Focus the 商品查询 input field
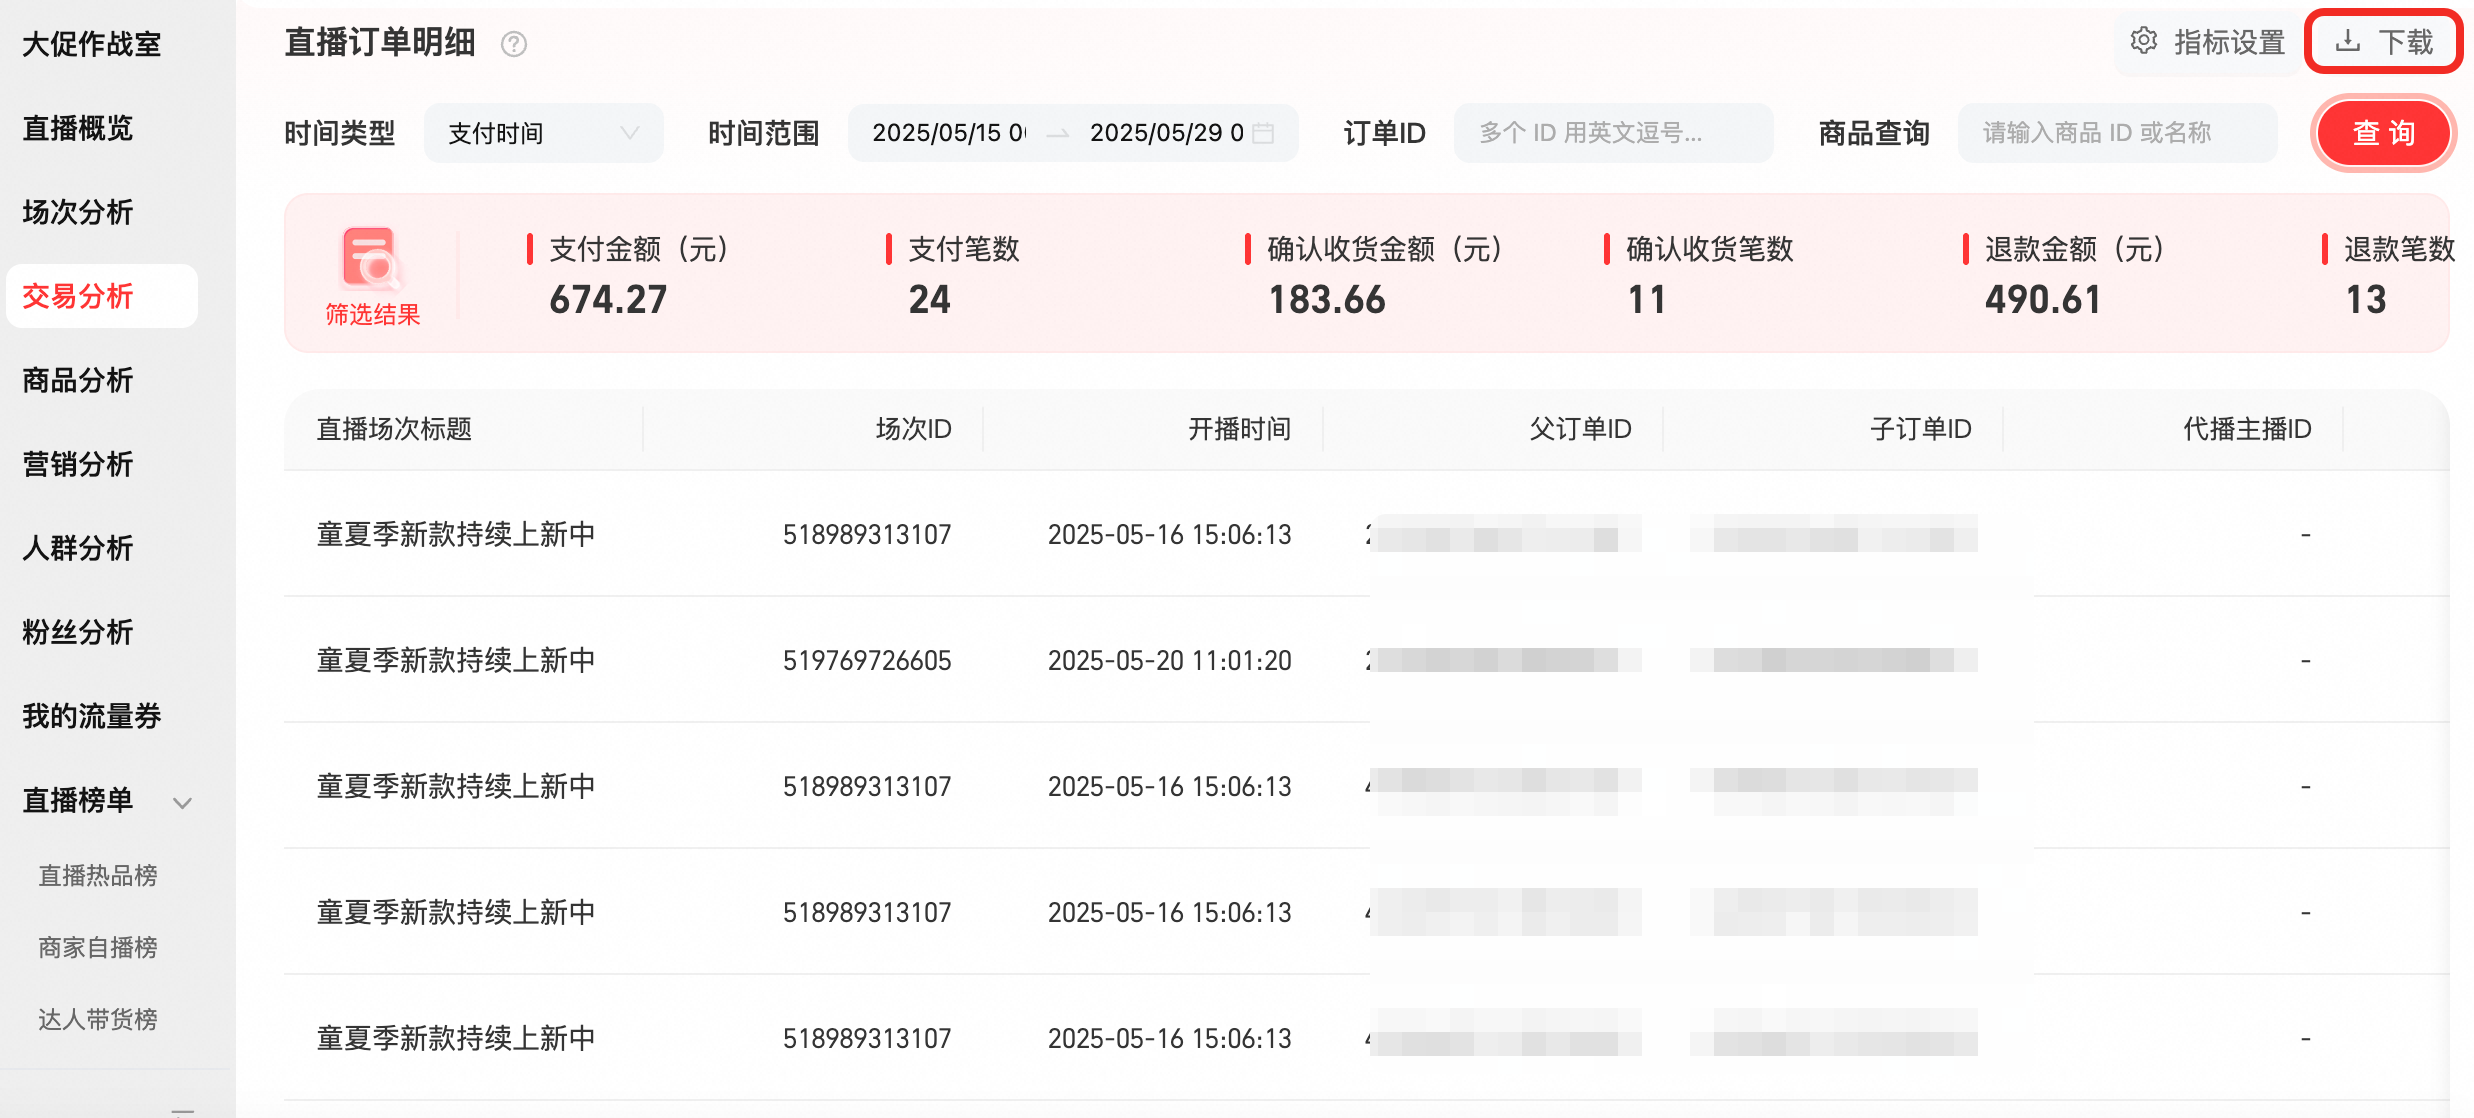This screenshot has width=2474, height=1118. [2118, 133]
